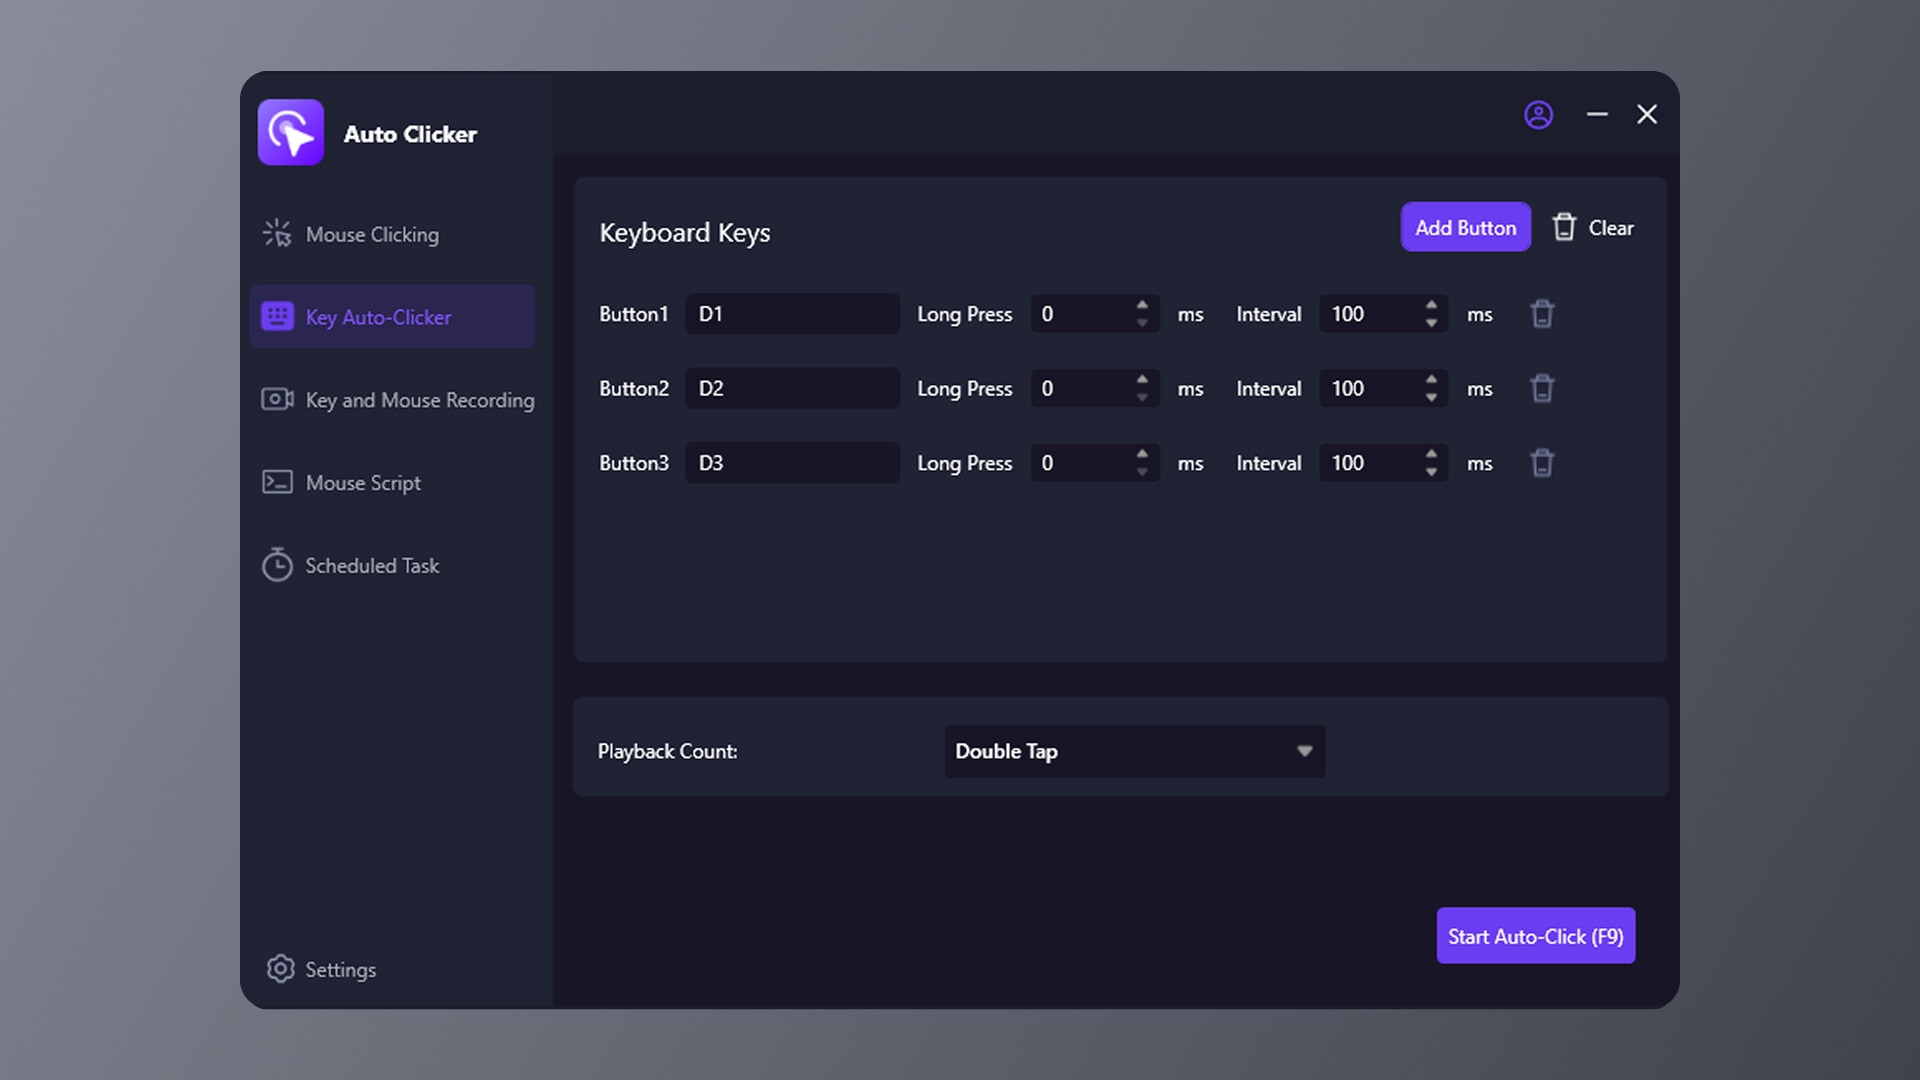The width and height of the screenshot is (1920, 1080).
Task: Delete Button3 row via trash icon
Action: tap(1542, 462)
